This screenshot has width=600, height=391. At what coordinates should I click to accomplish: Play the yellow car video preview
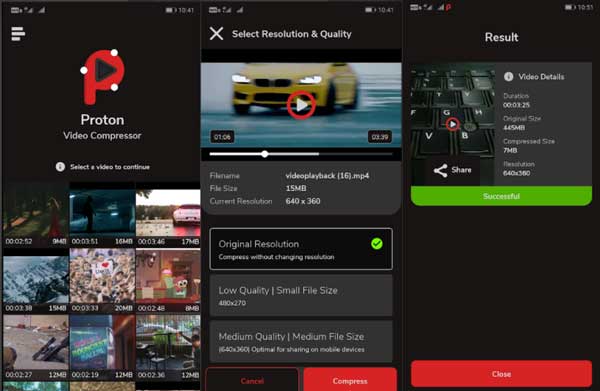click(301, 105)
